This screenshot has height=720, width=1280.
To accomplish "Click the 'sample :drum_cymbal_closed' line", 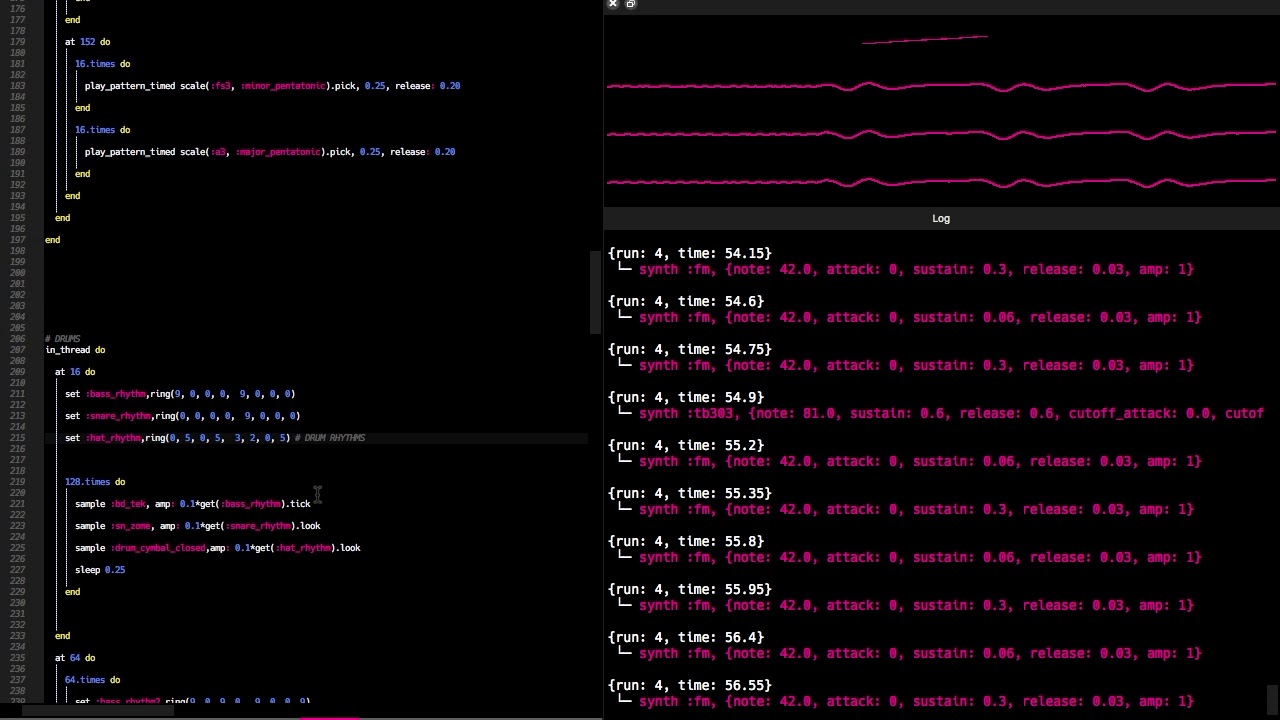I will pos(218,548).
